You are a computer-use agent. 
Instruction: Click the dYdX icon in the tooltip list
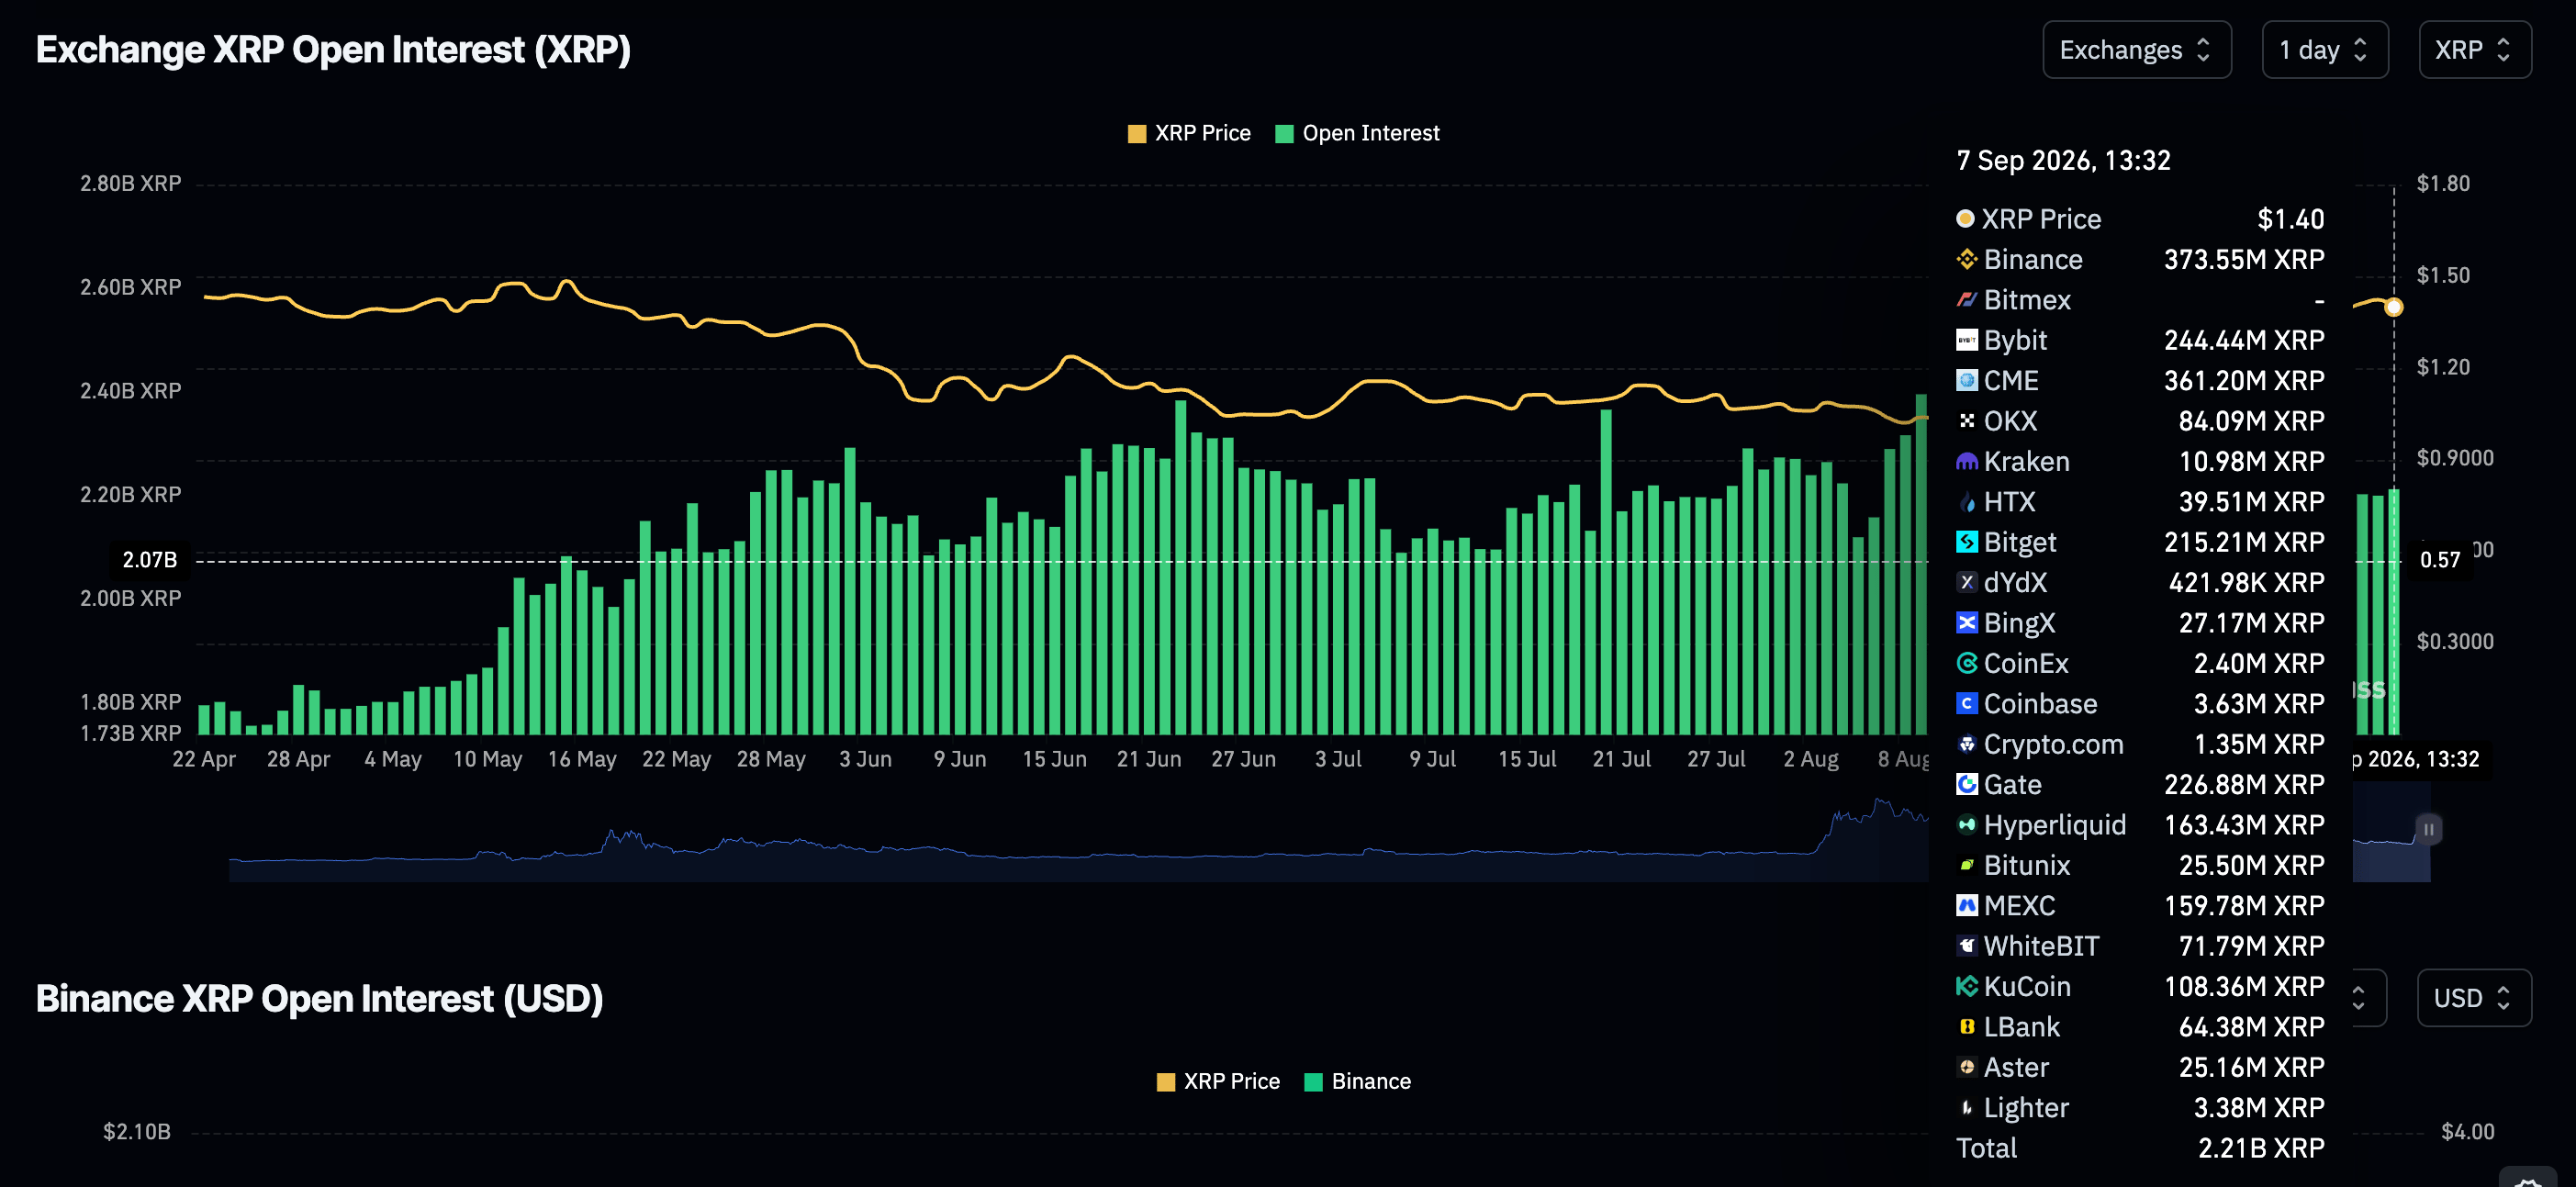[x=1966, y=583]
